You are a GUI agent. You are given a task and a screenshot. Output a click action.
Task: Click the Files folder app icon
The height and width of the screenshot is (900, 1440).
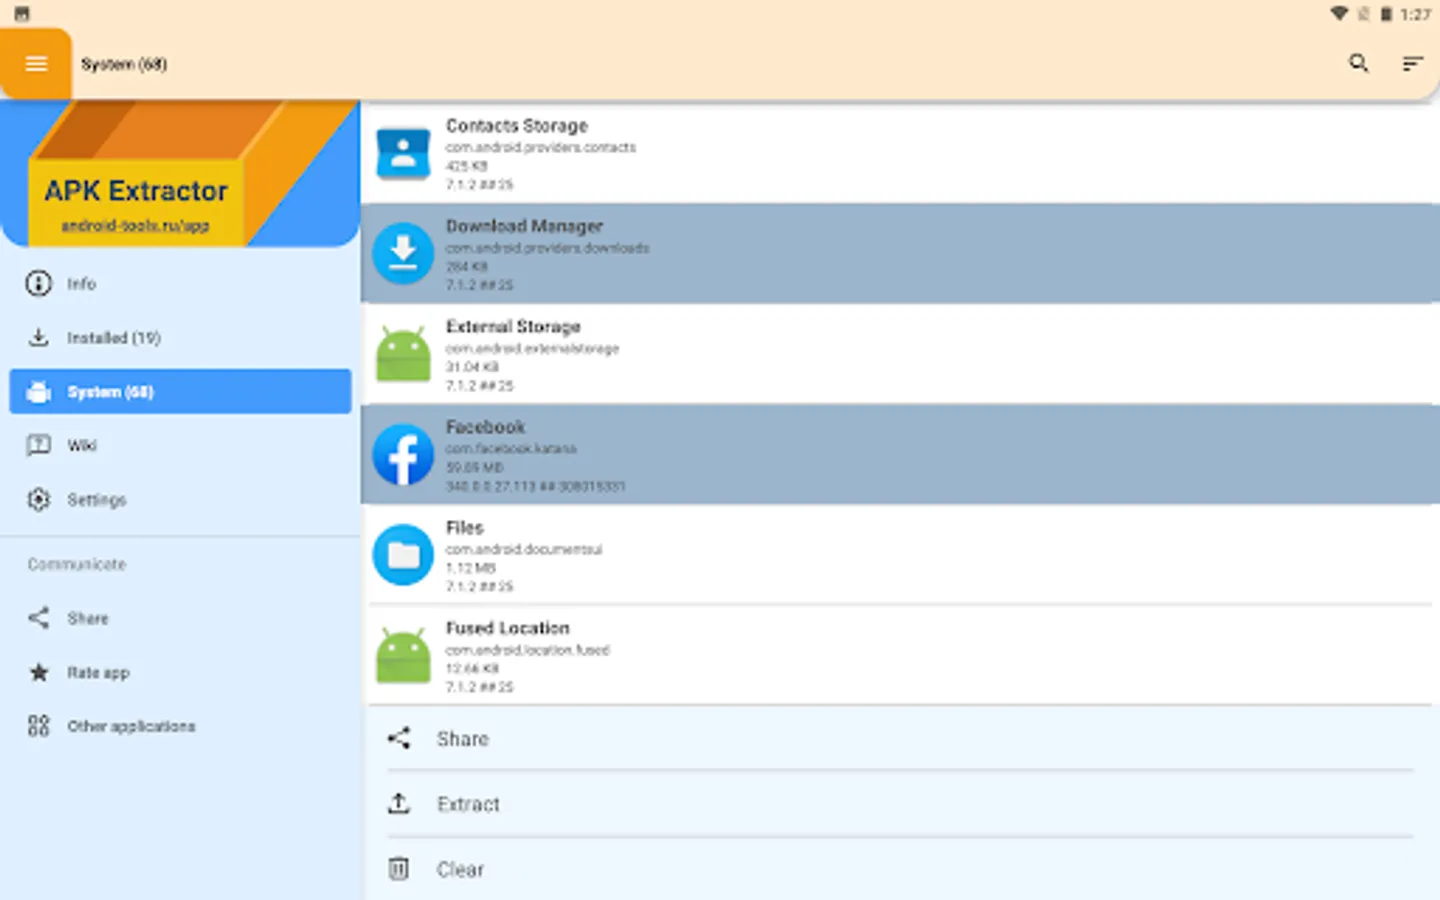pyautogui.click(x=403, y=554)
